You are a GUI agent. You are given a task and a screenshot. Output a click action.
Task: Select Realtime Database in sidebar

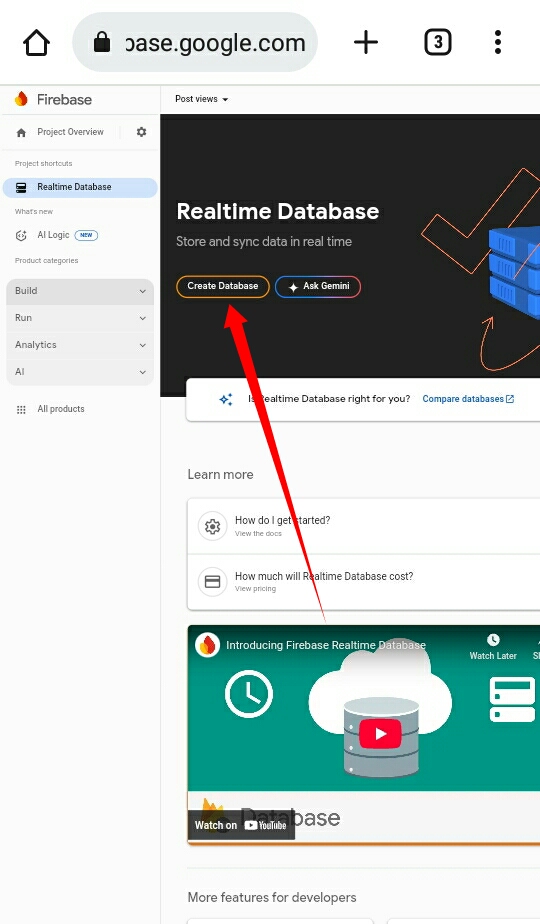click(80, 187)
